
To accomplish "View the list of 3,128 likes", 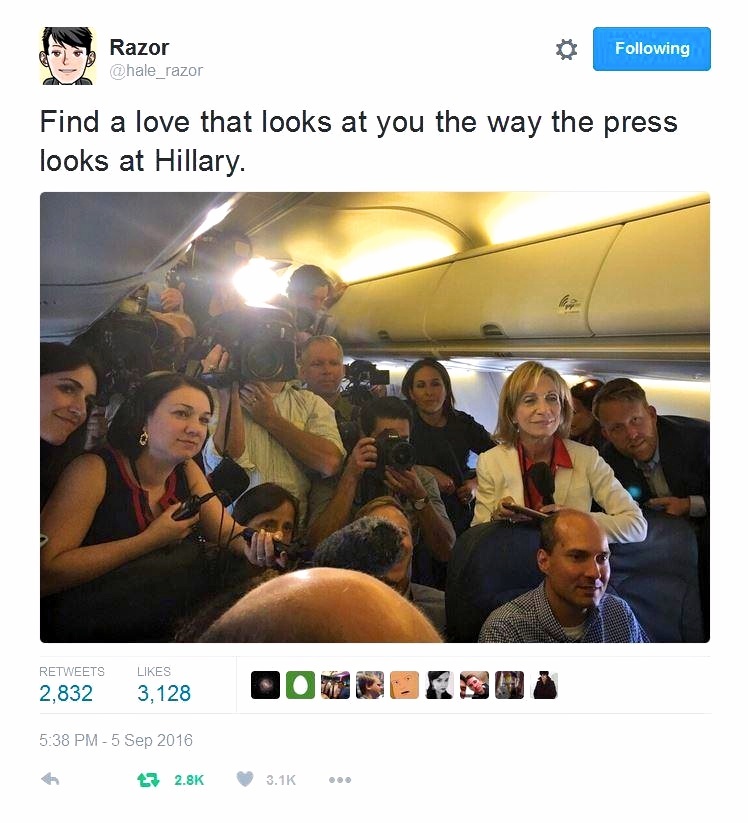I will pos(164,685).
